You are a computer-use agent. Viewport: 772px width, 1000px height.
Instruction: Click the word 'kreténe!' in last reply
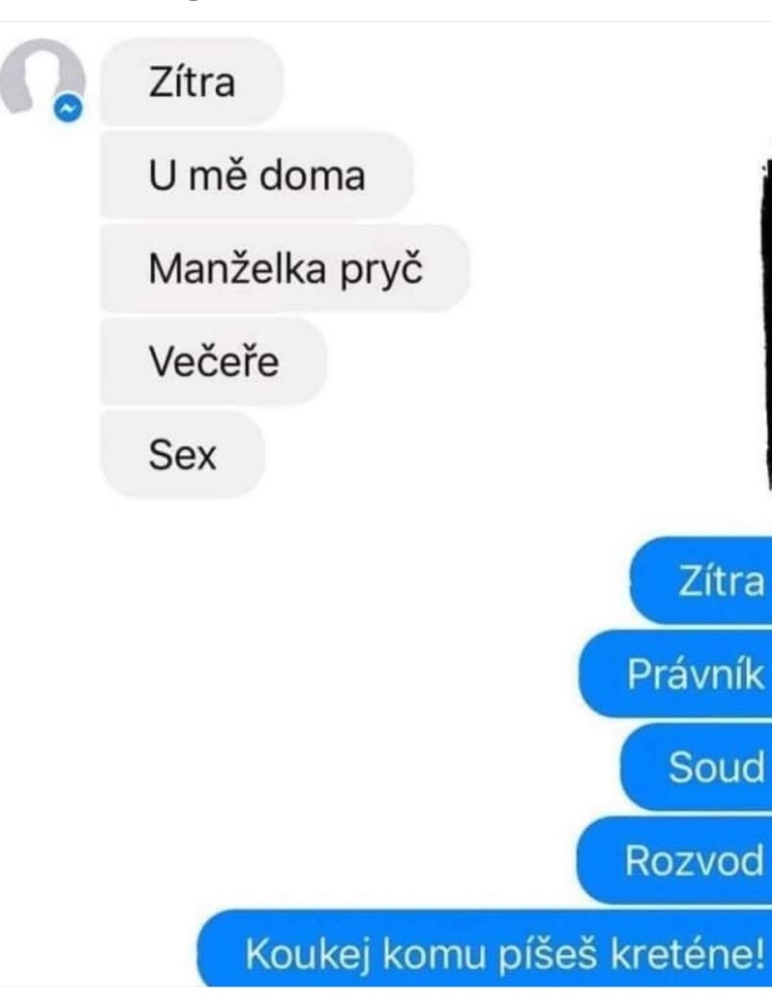[687, 953]
